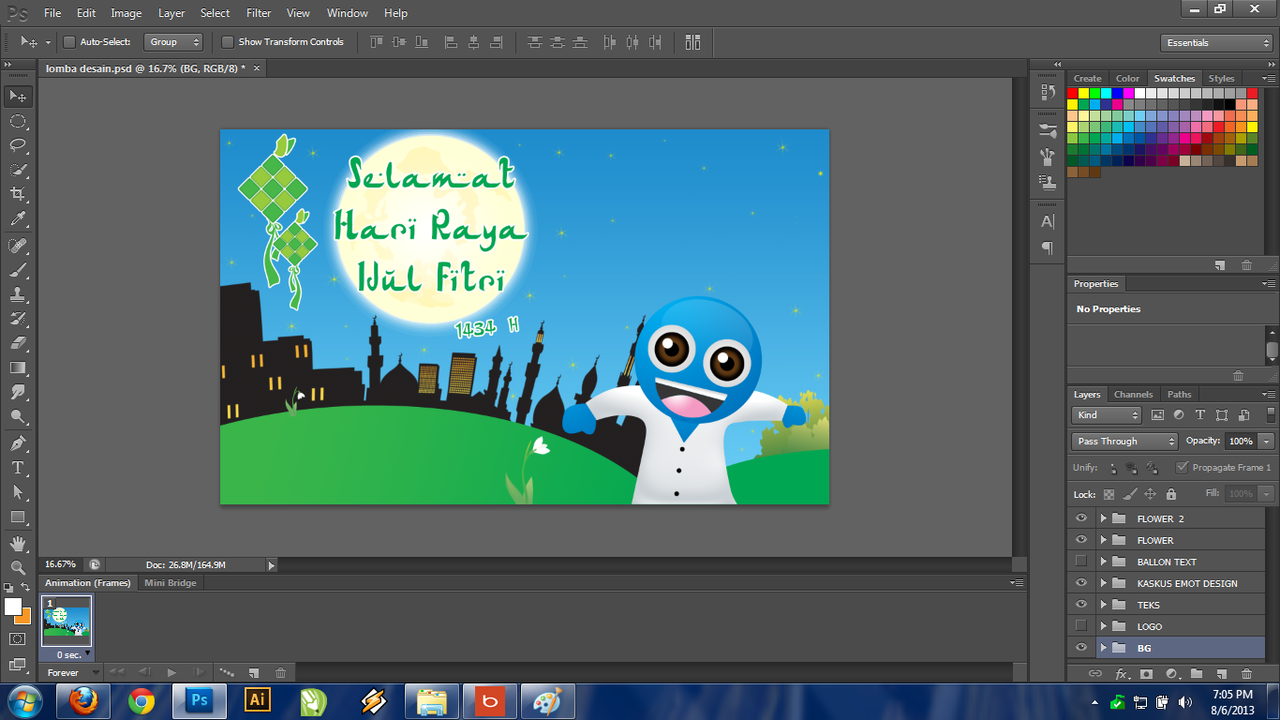
Task: Enable the Auto-Select checkbox
Action: point(69,42)
